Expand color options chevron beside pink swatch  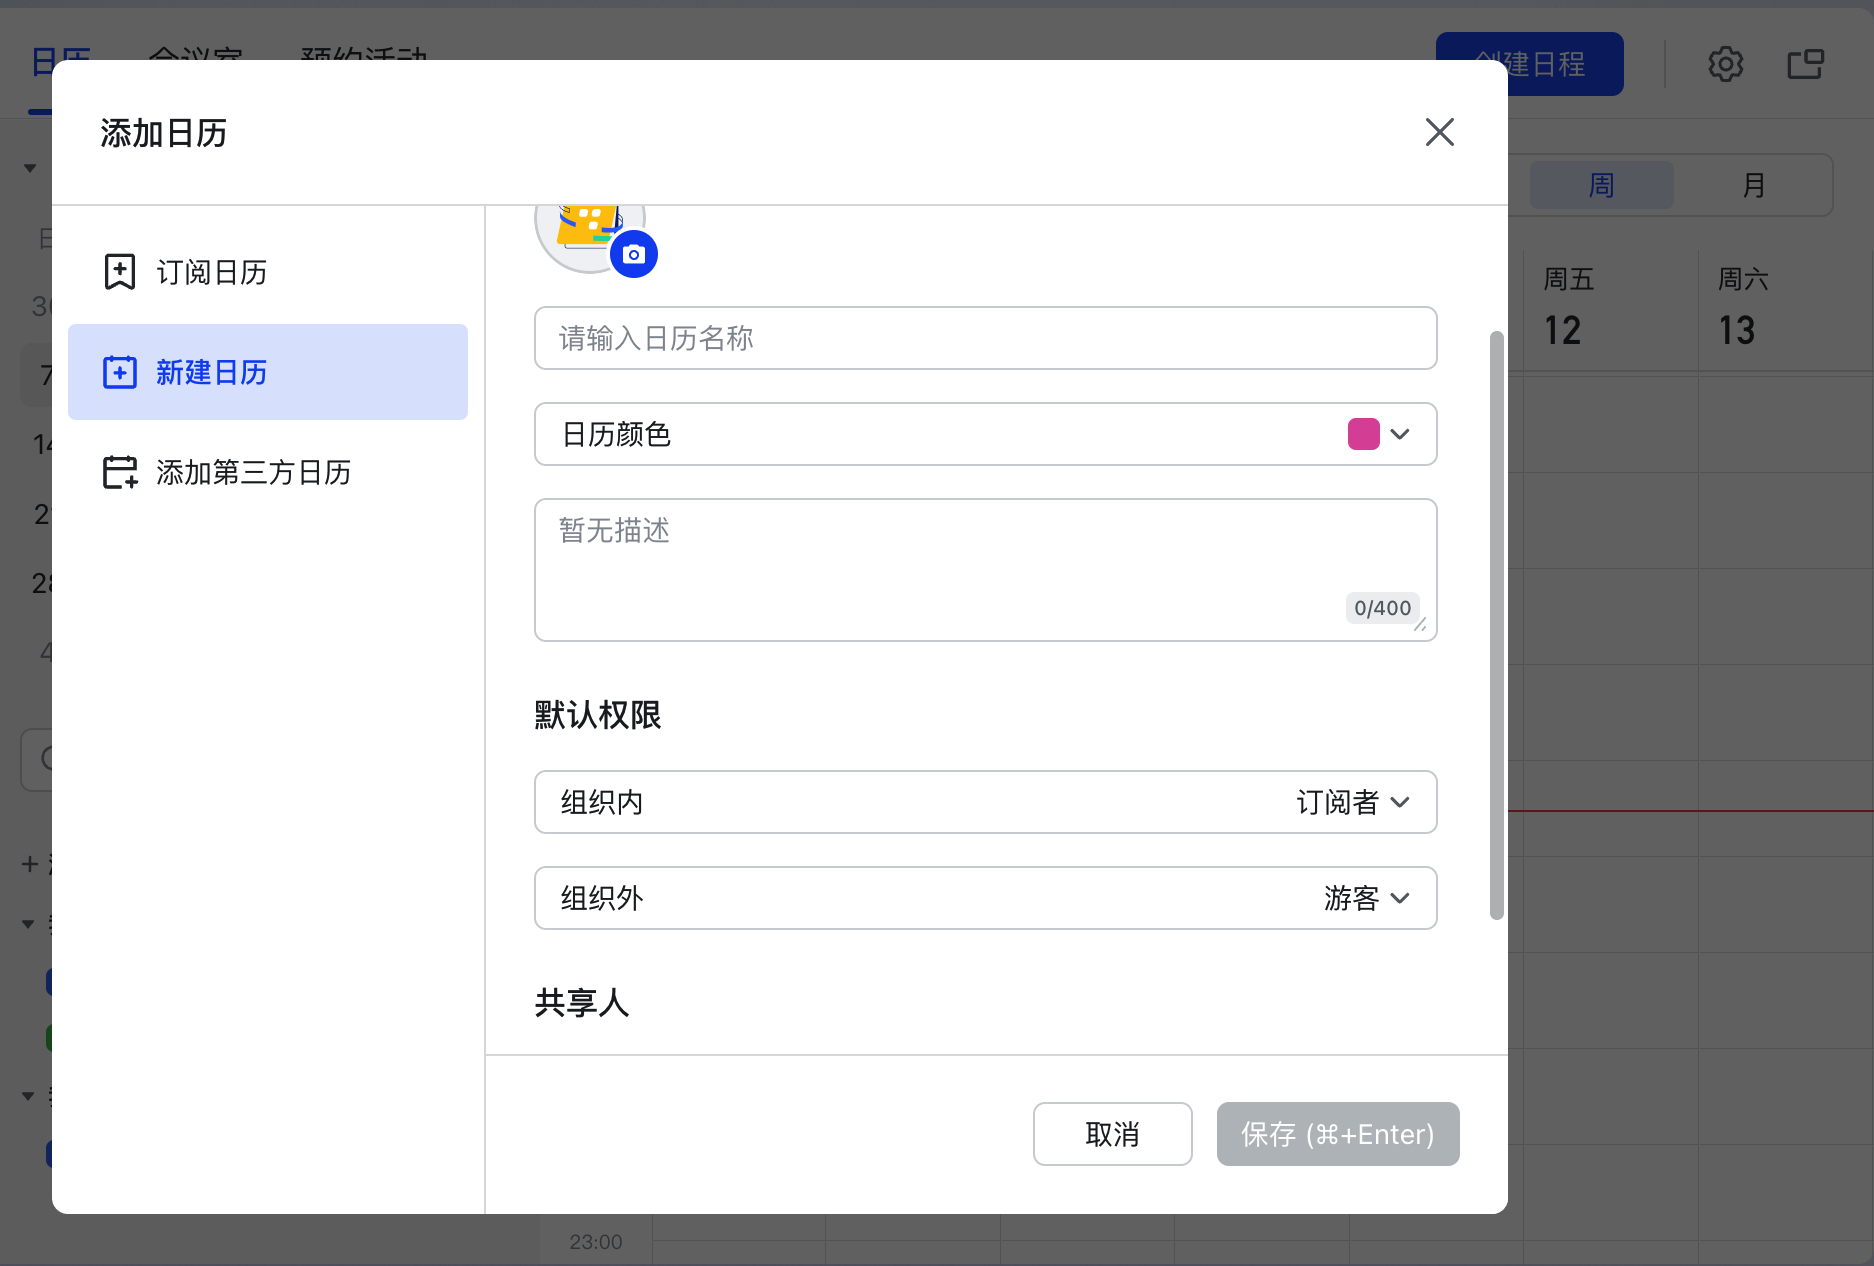(1400, 434)
